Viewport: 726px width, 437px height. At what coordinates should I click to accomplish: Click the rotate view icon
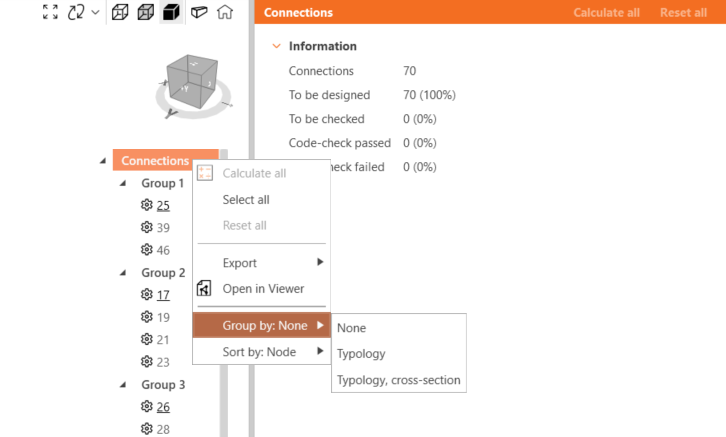tap(76, 12)
